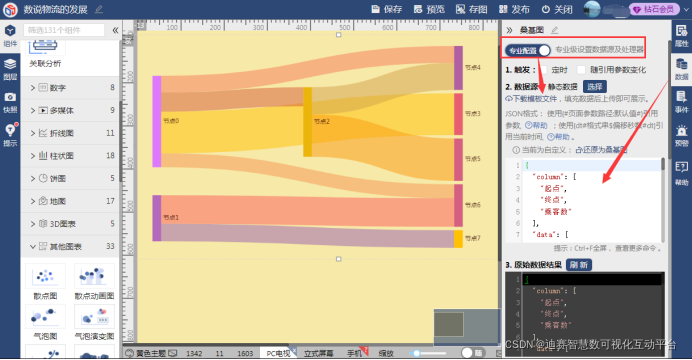
Task: Check the 随引用参数变化 checkbox
Action: 581,70
